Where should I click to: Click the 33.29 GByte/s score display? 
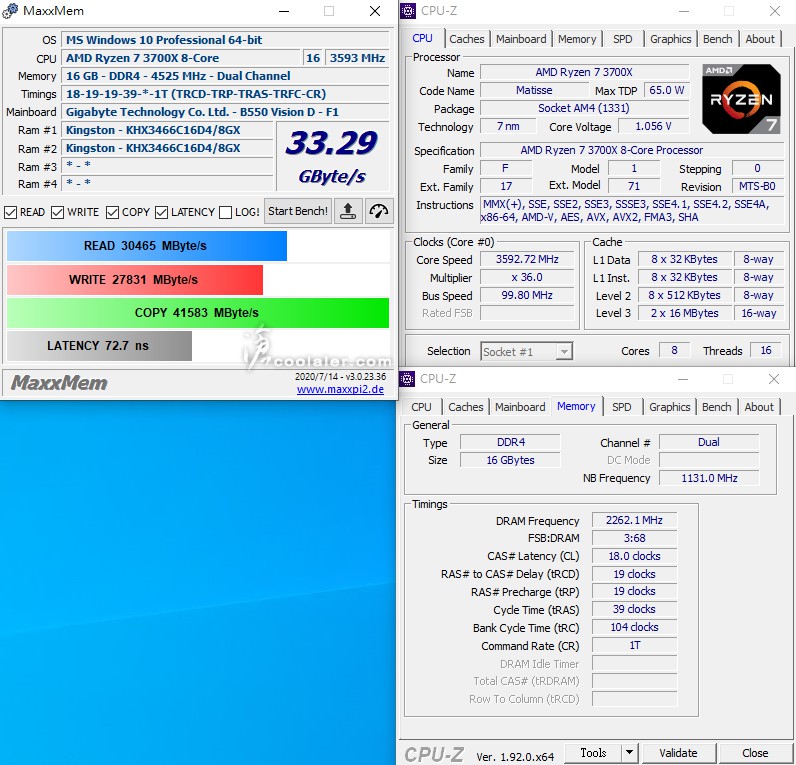pyautogui.click(x=333, y=156)
